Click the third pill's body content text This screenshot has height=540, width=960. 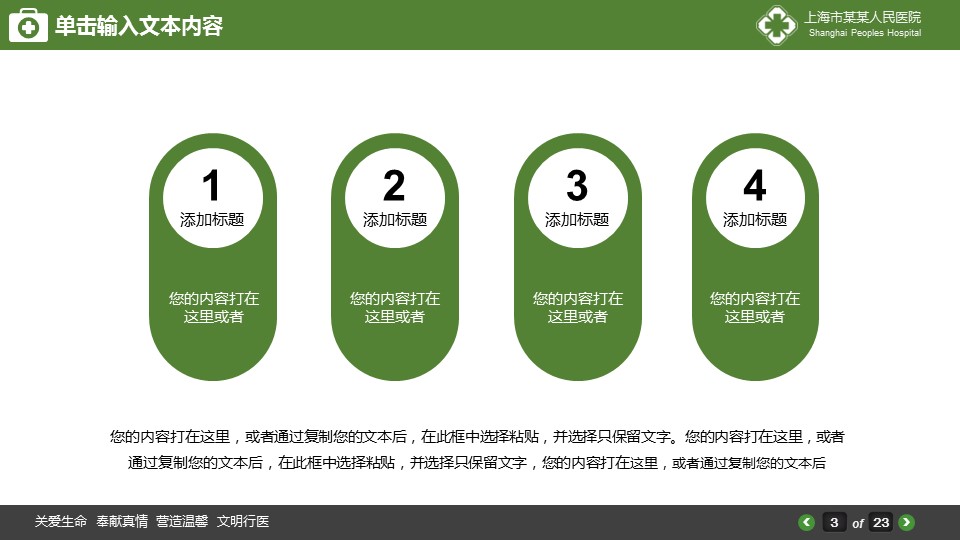[x=577, y=307]
